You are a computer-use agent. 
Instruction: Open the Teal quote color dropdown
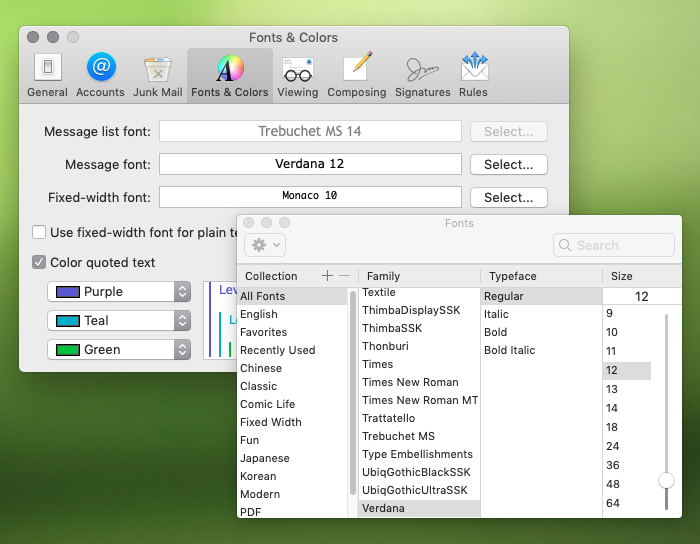[118, 321]
